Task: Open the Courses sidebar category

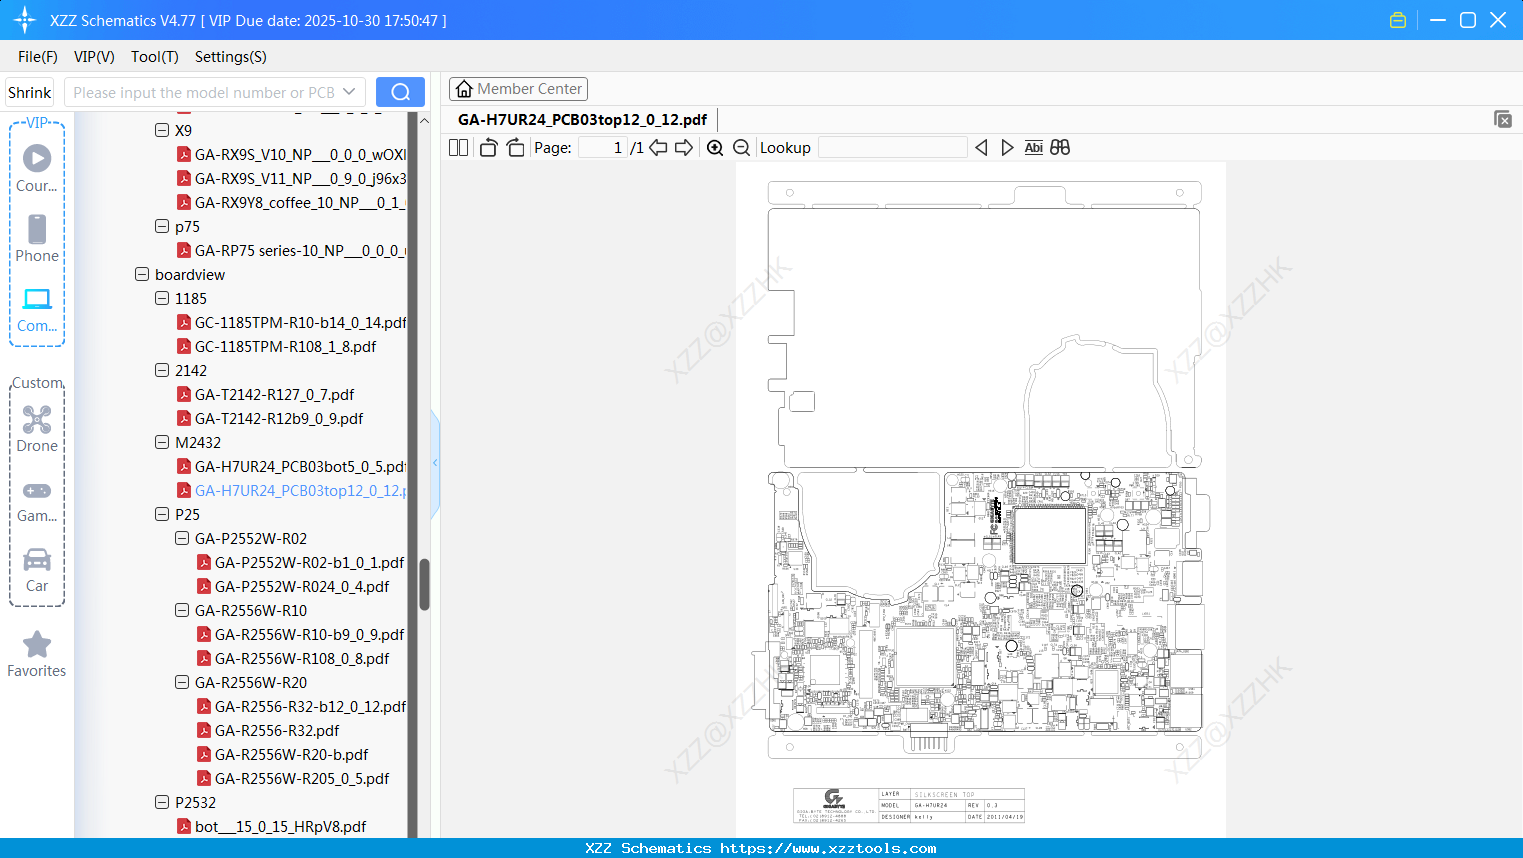Action: pos(37,168)
